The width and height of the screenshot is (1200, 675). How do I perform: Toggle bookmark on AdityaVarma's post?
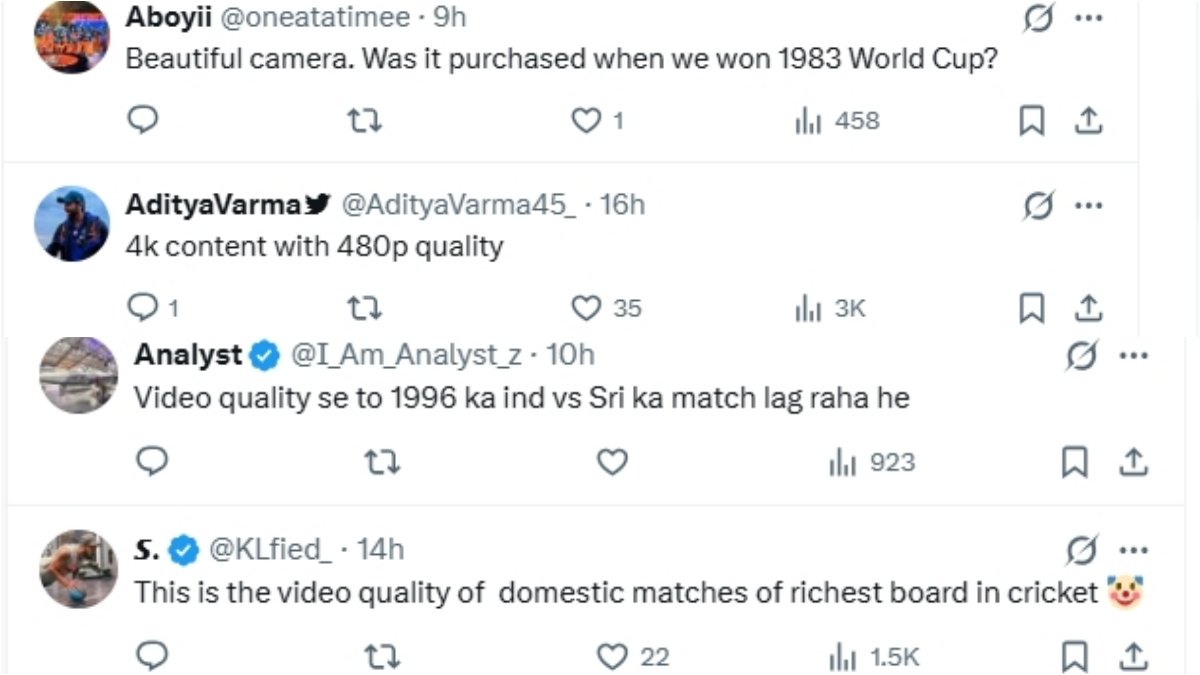pos(1032,309)
